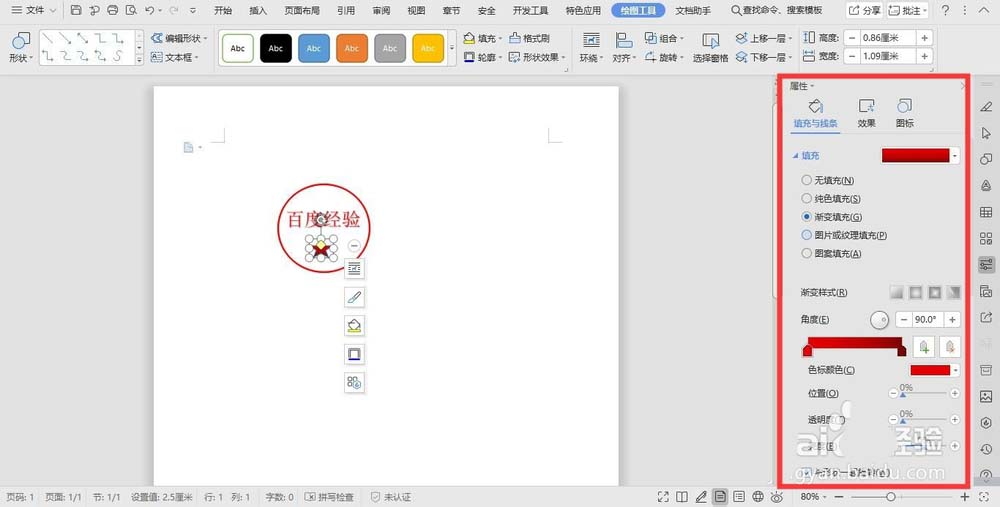Click the share/export icon in right sidebar
Image resolution: width=1000 pixels, height=507 pixels.
tap(986, 318)
